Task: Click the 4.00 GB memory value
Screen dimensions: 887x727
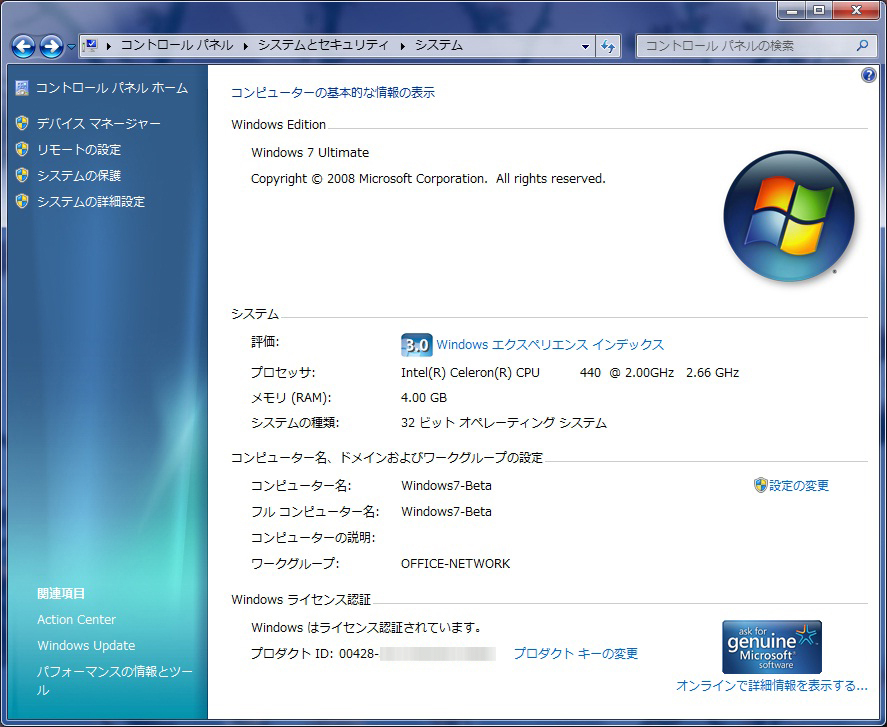Action: point(424,398)
